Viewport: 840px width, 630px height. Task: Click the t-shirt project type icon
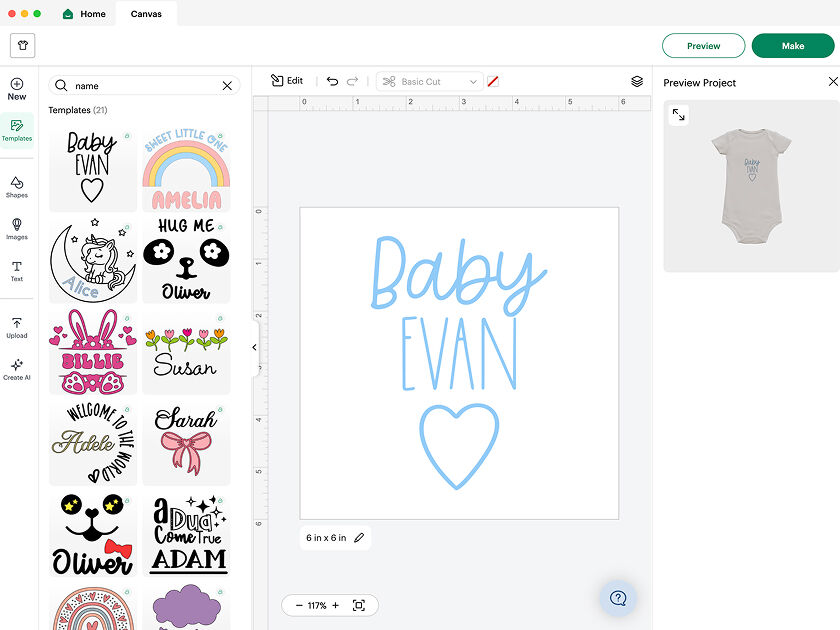[x=22, y=45]
